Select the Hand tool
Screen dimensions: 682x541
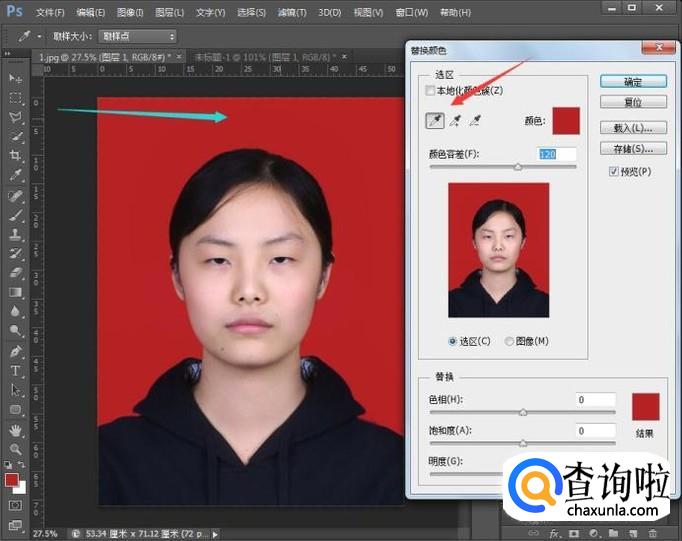click(16, 430)
